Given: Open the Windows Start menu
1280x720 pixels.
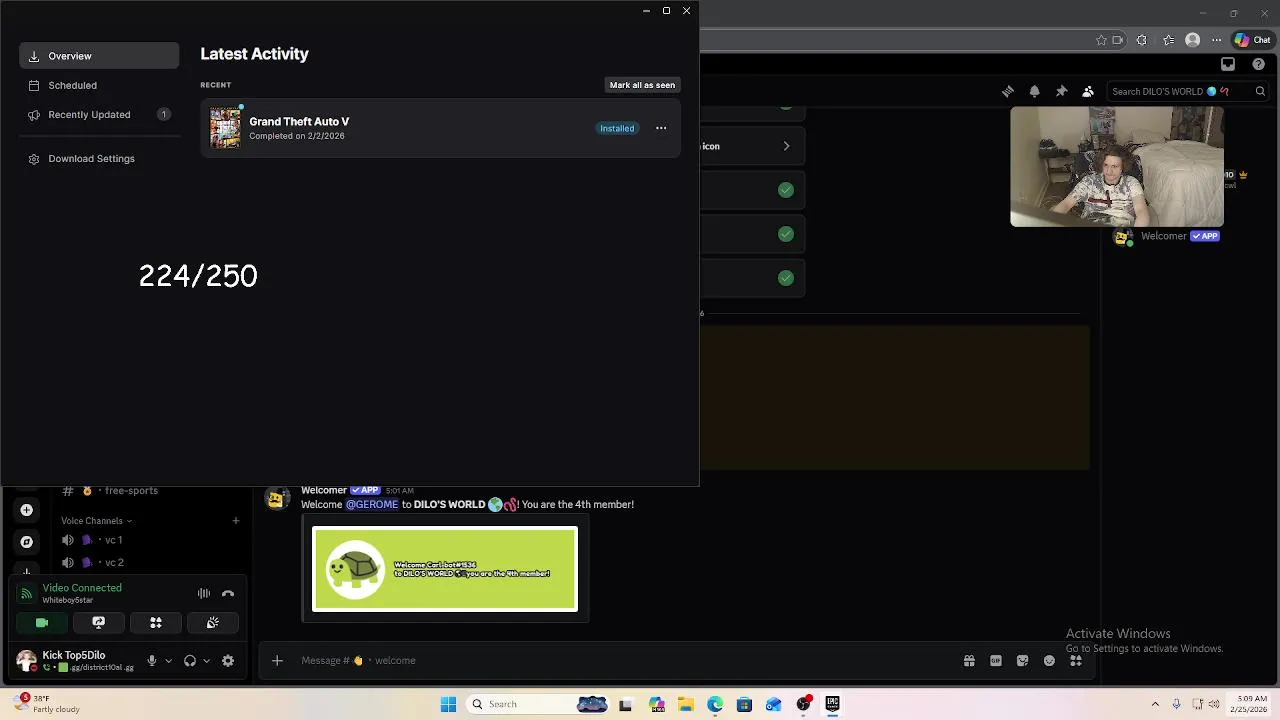Looking at the screenshot, I should point(448,704).
